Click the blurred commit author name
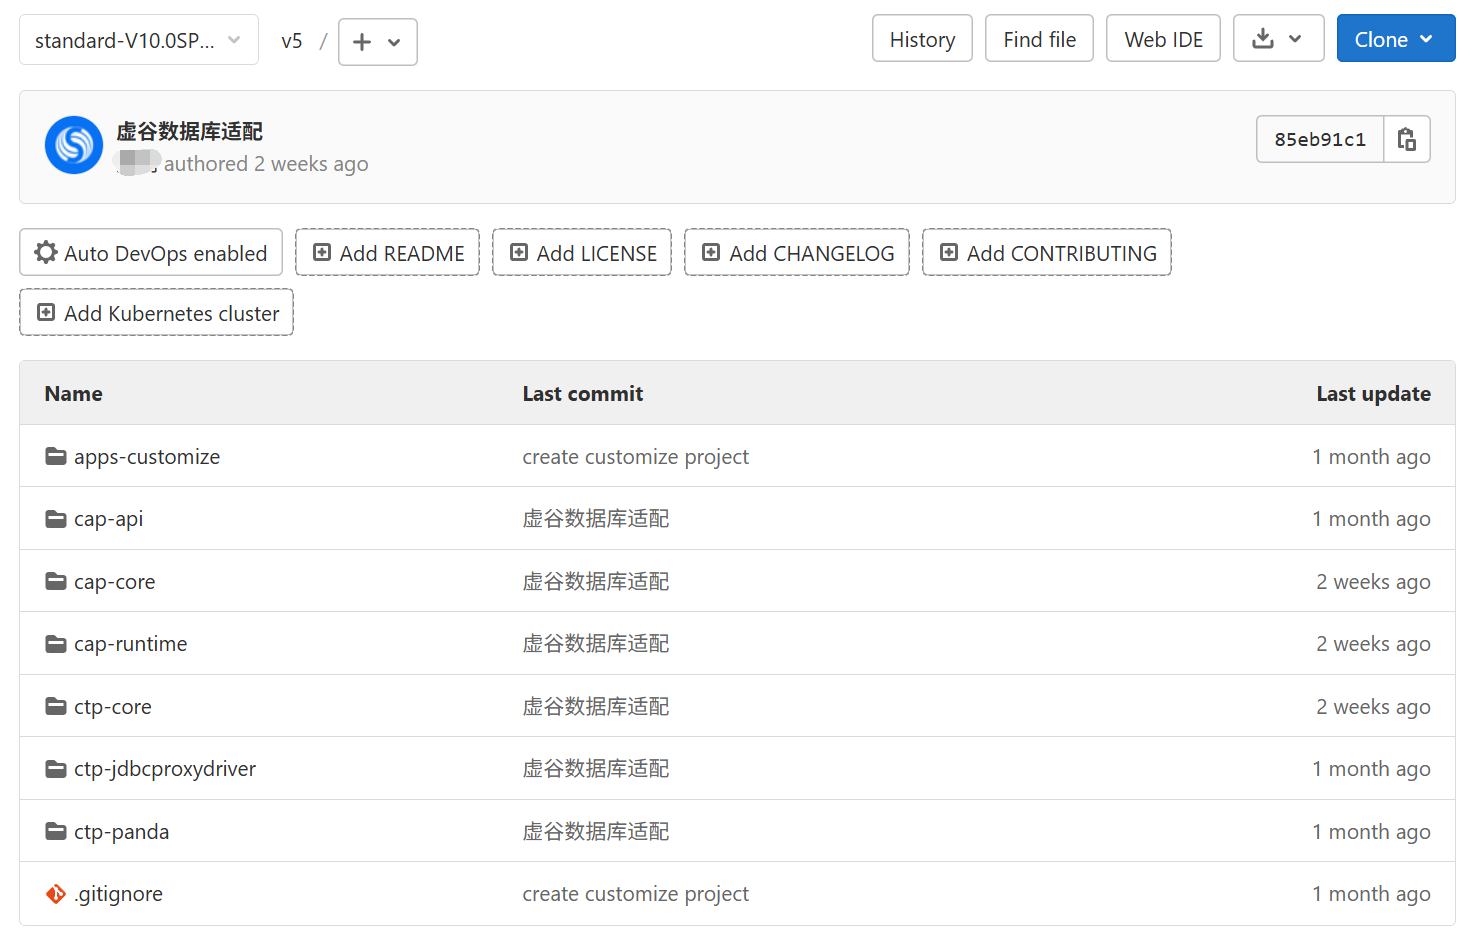This screenshot has width=1472, height=943. tap(138, 162)
